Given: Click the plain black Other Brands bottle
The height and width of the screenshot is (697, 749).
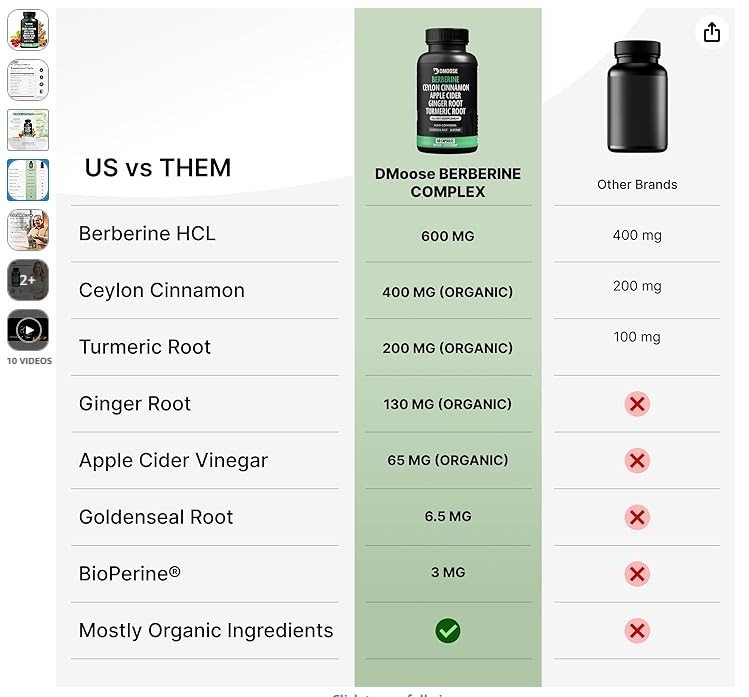Looking at the screenshot, I should coord(637,96).
